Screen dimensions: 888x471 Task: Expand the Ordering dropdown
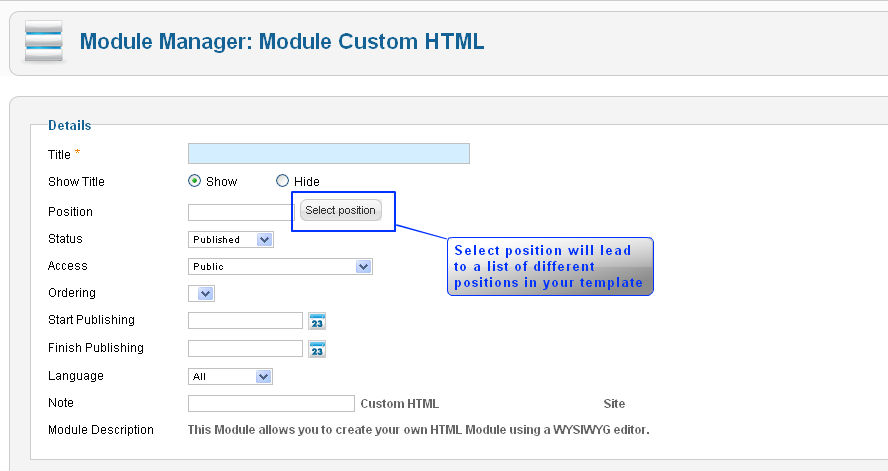(201, 294)
